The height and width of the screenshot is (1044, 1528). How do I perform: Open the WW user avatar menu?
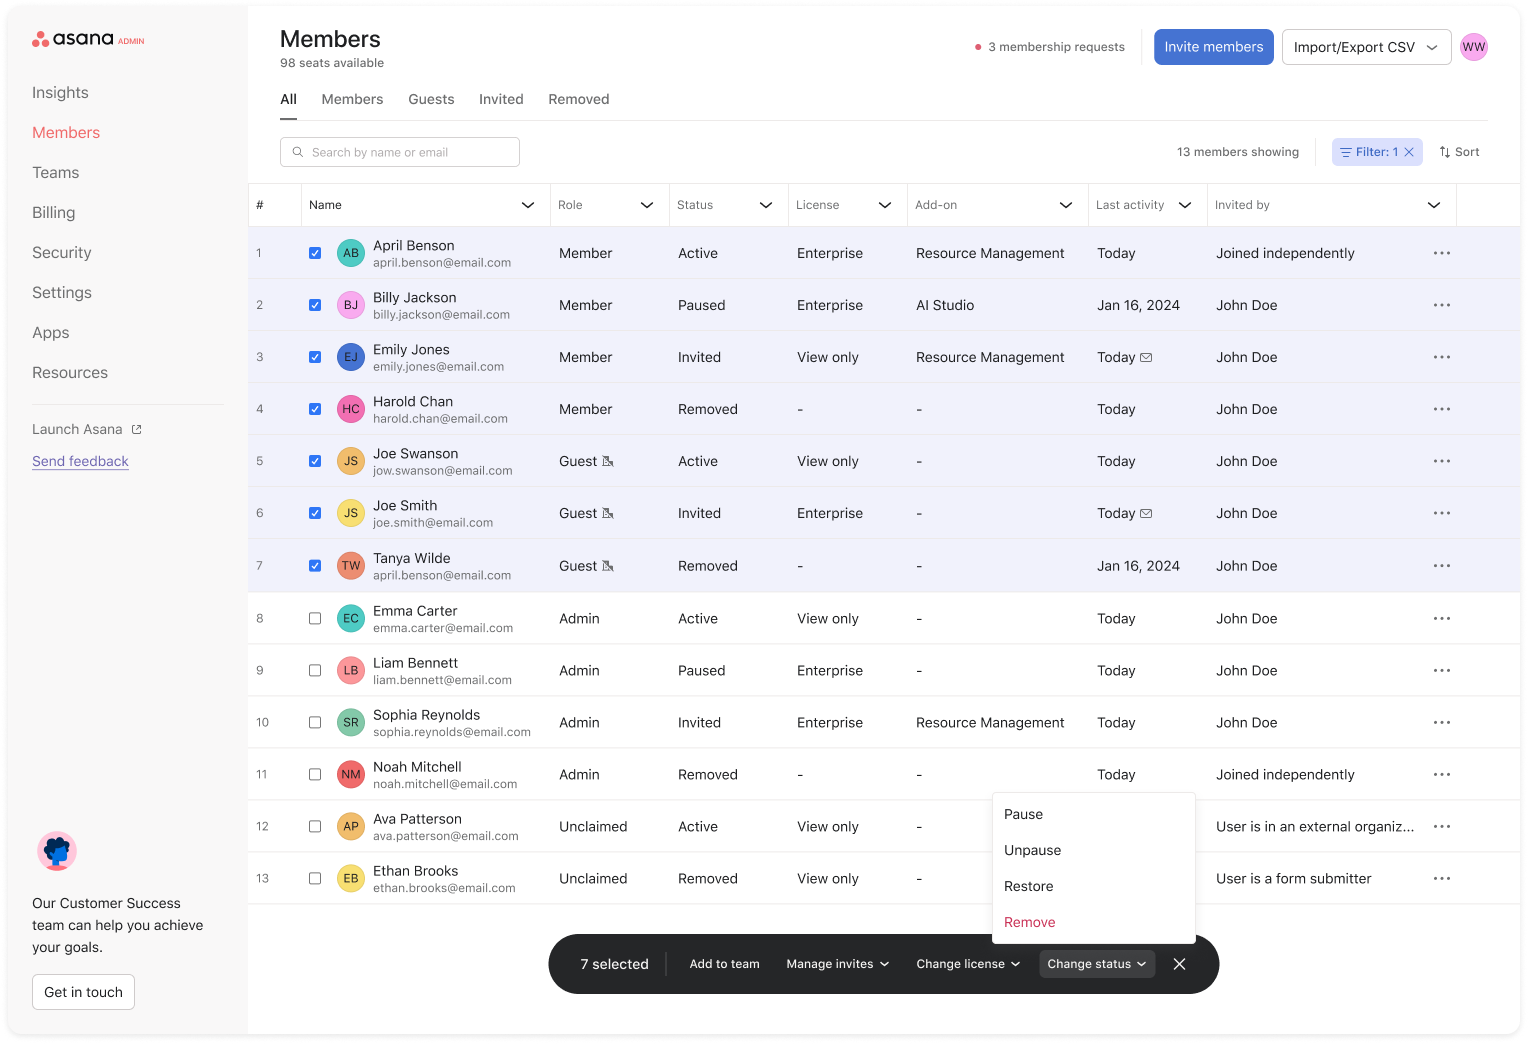1473,47
